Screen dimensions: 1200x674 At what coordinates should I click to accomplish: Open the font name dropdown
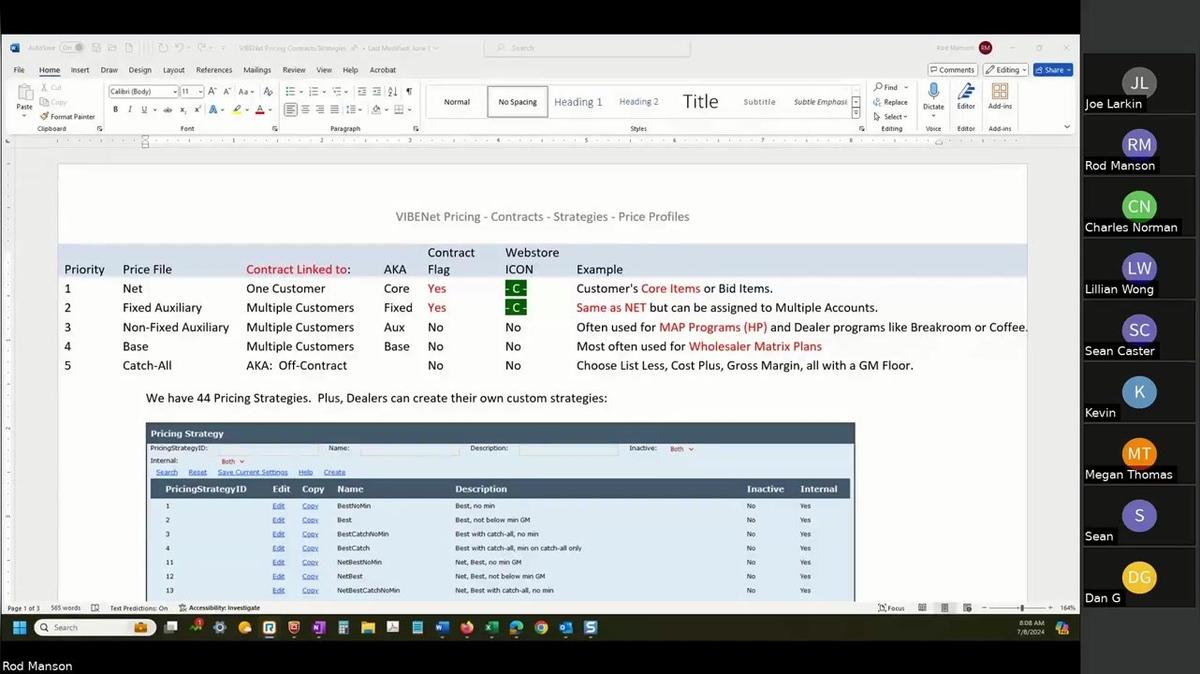pos(175,91)
